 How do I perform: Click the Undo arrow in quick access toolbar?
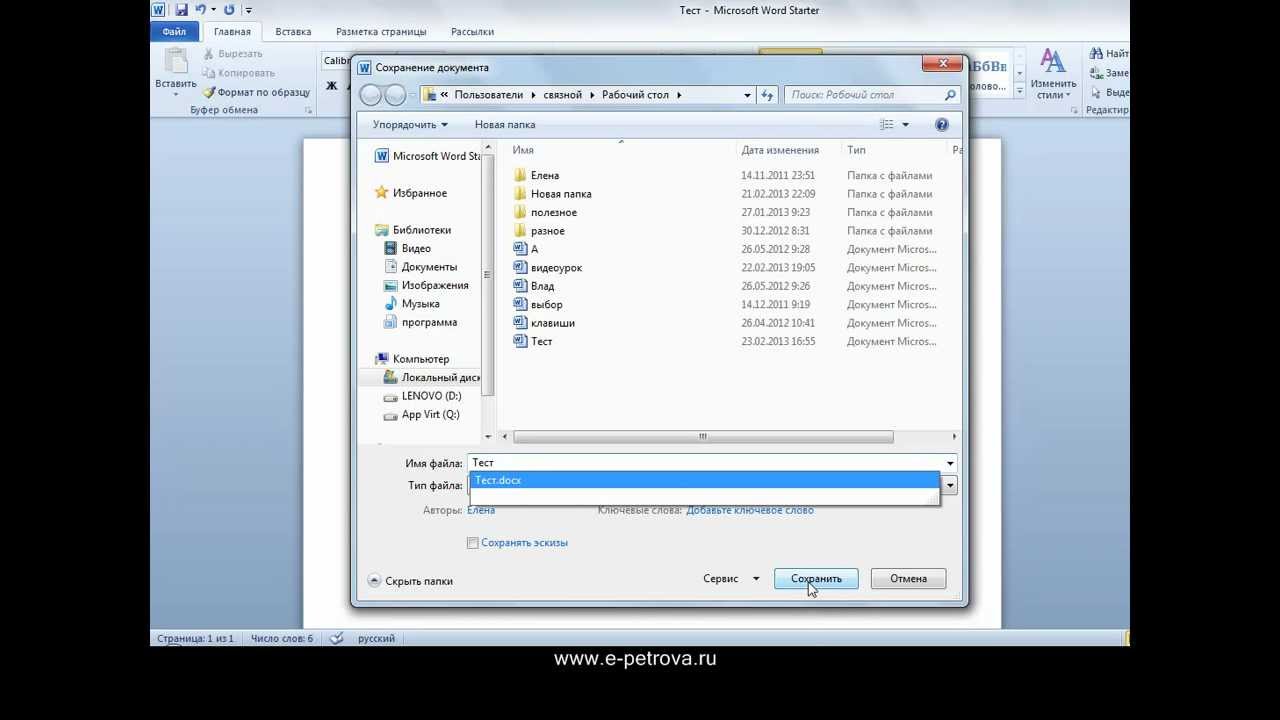[x=201, y=10]
